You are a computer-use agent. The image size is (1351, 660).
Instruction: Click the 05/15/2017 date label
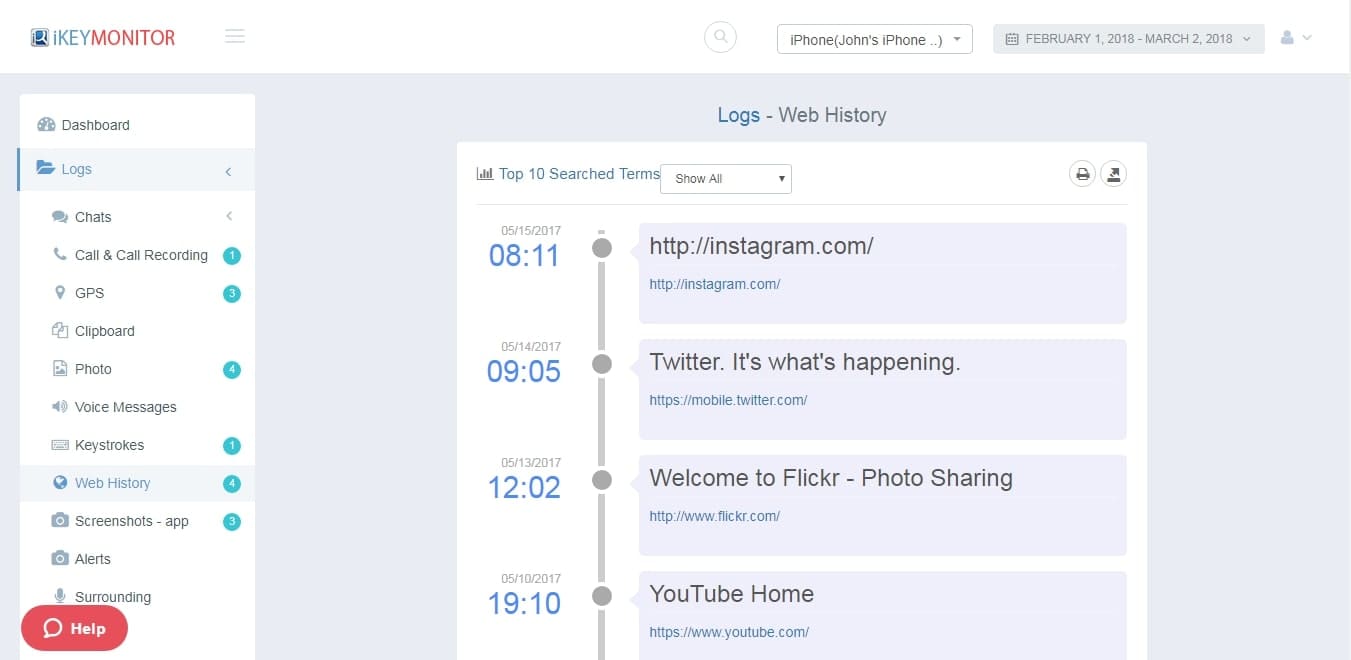(531, 231)
